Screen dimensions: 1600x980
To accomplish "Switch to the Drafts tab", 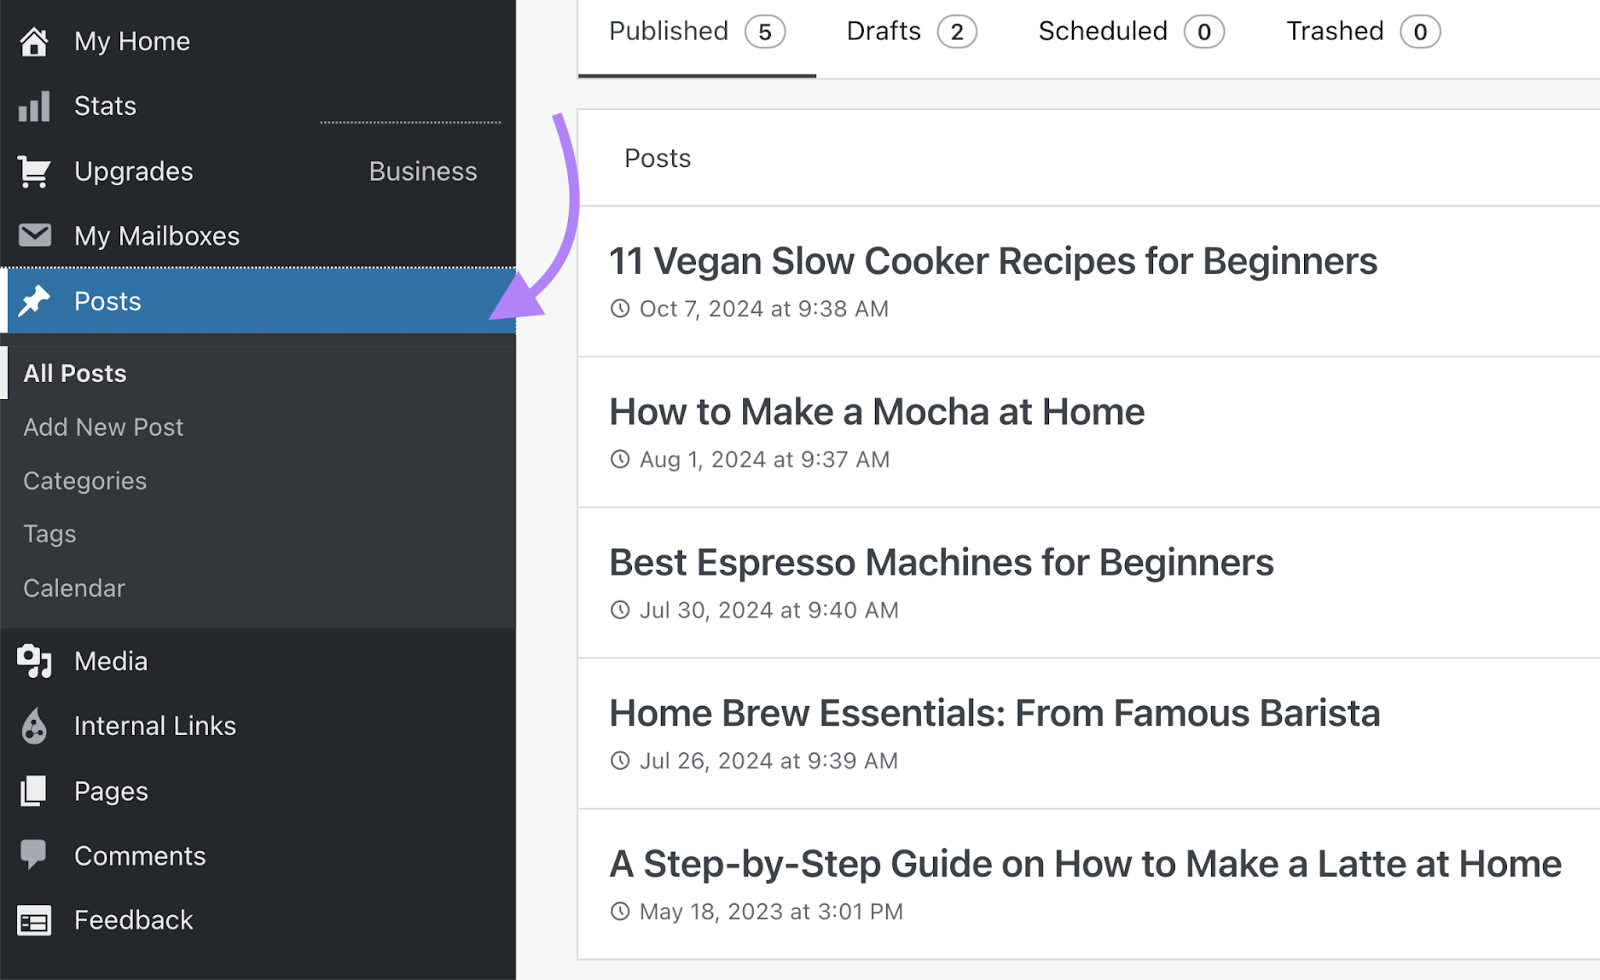I will [910, 32].
